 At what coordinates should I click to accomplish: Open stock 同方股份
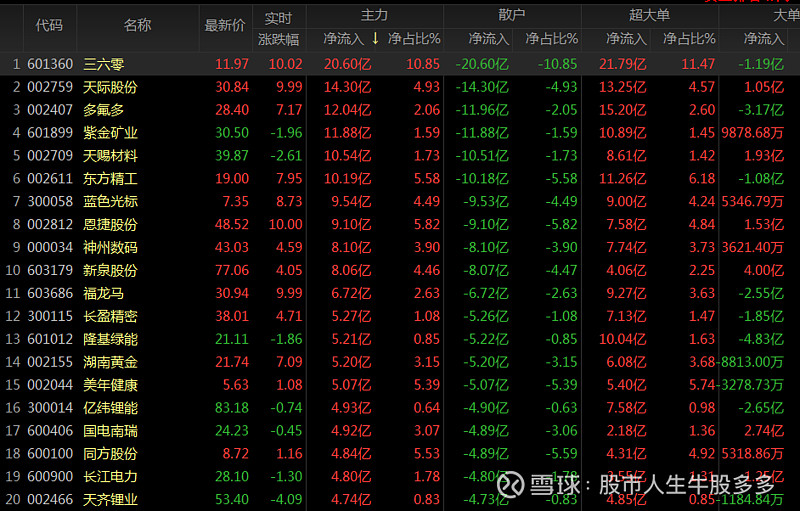[x=111, y=454]
